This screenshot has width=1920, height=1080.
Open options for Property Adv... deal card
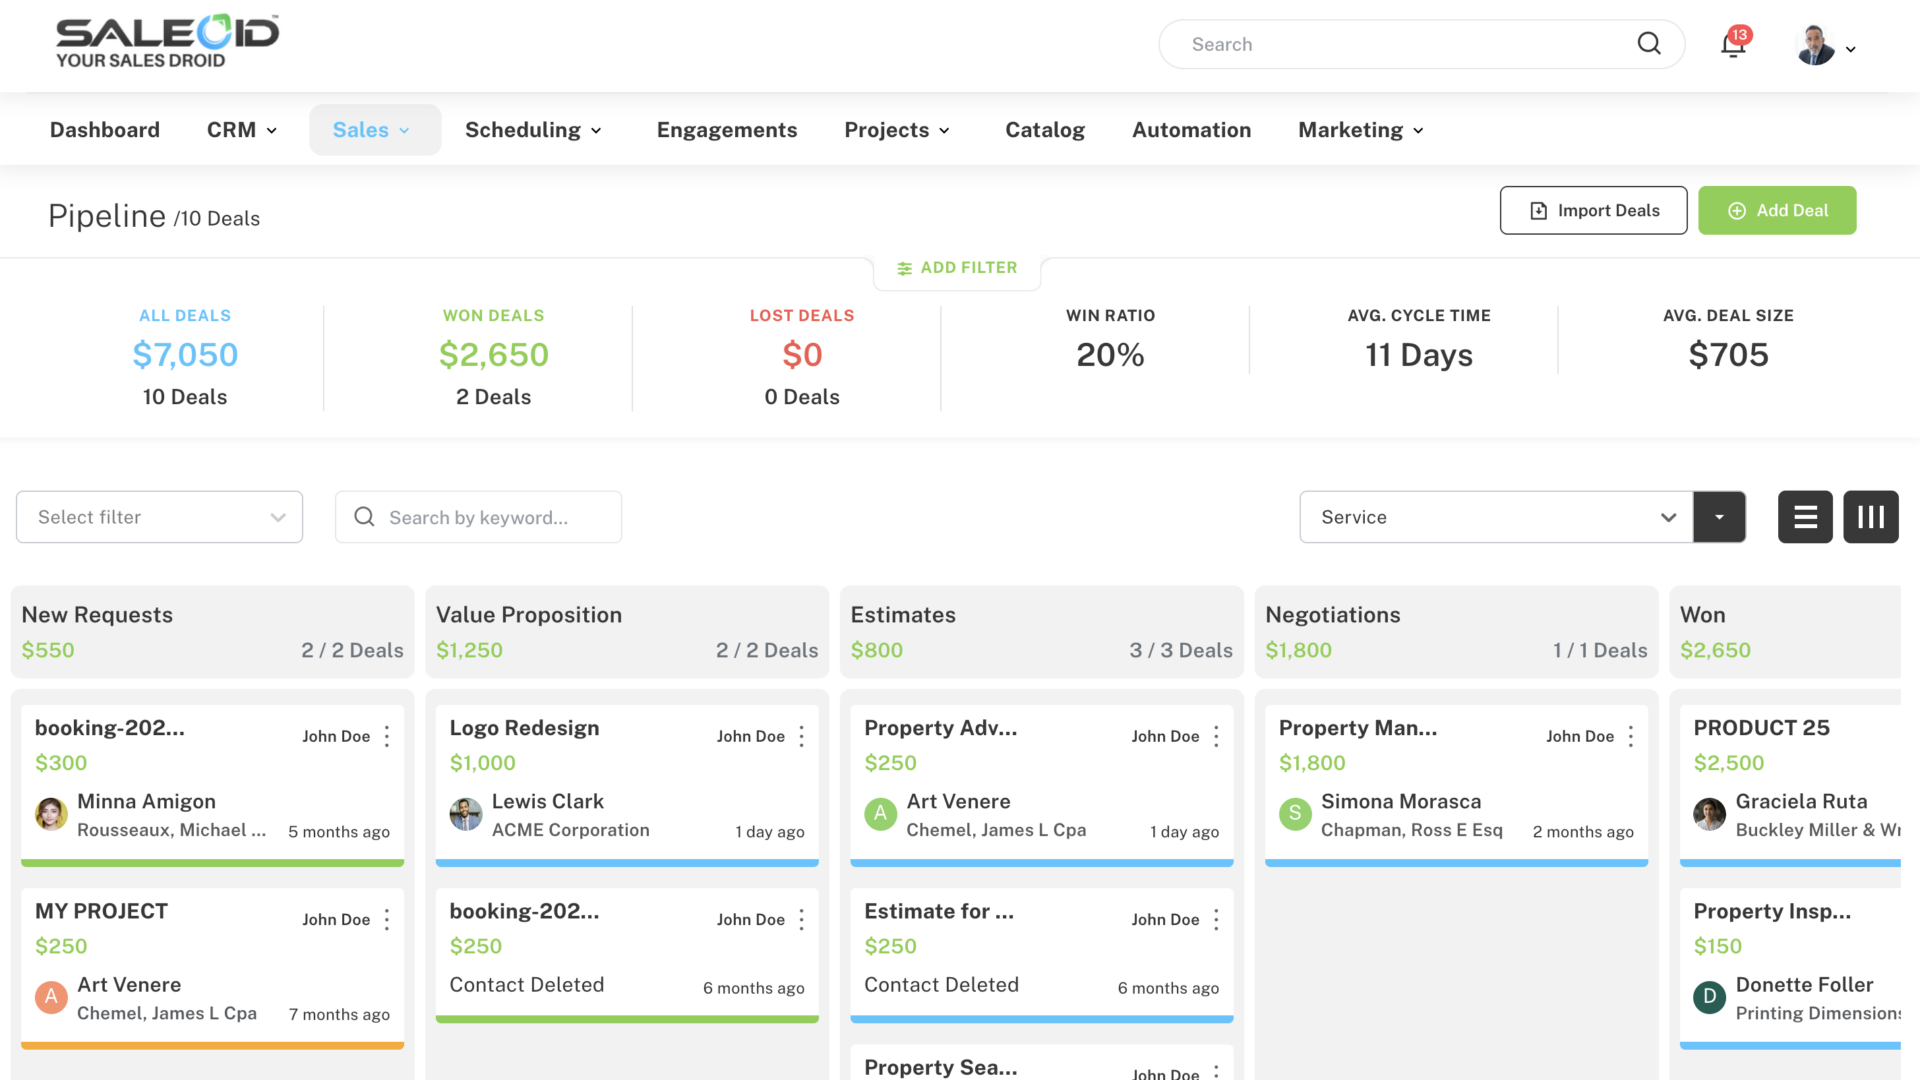pyautogui.click(x=1216, y=737)
